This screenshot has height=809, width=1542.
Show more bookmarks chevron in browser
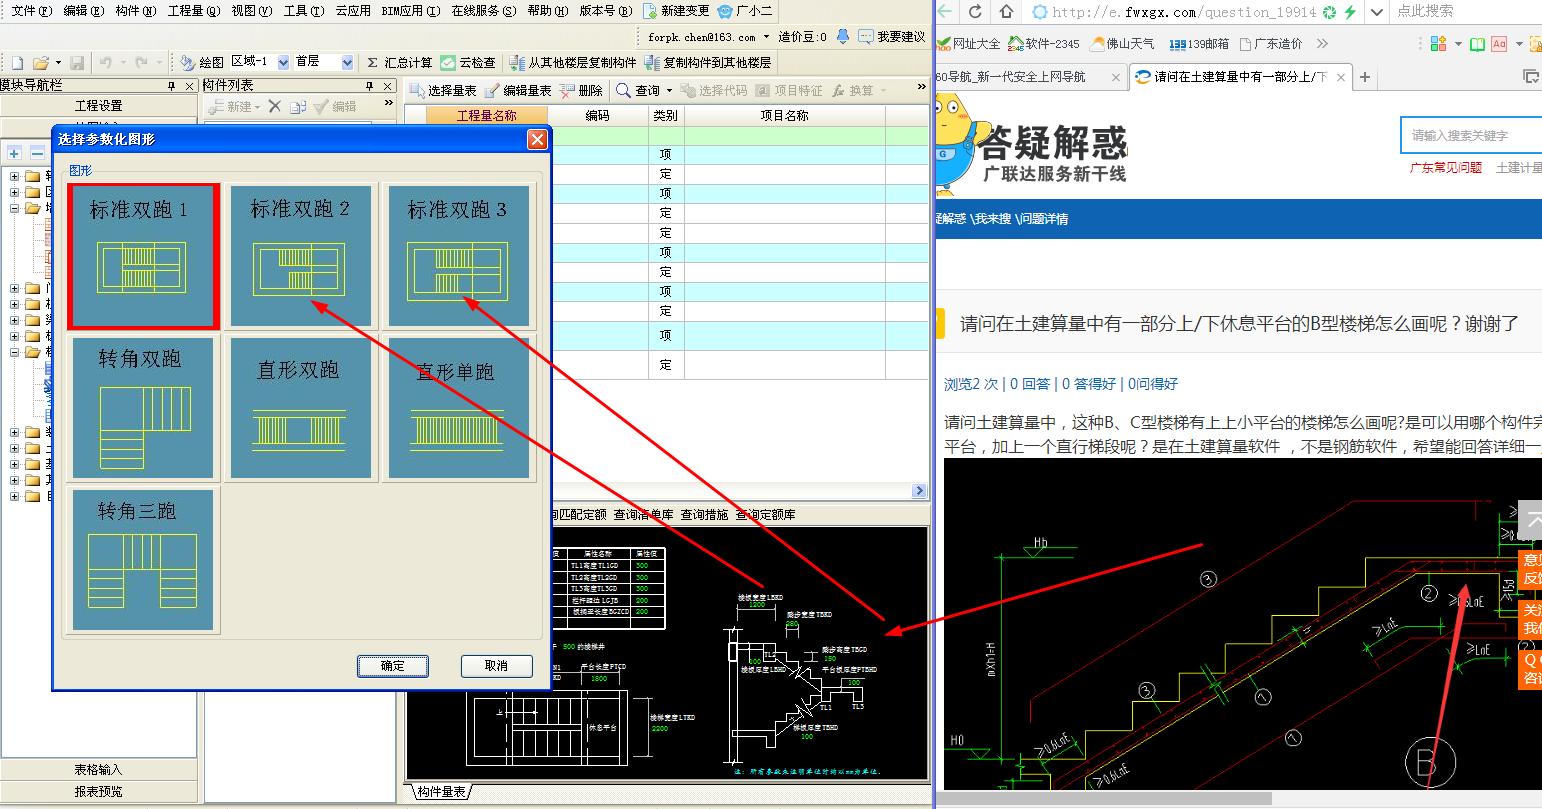1322,43
